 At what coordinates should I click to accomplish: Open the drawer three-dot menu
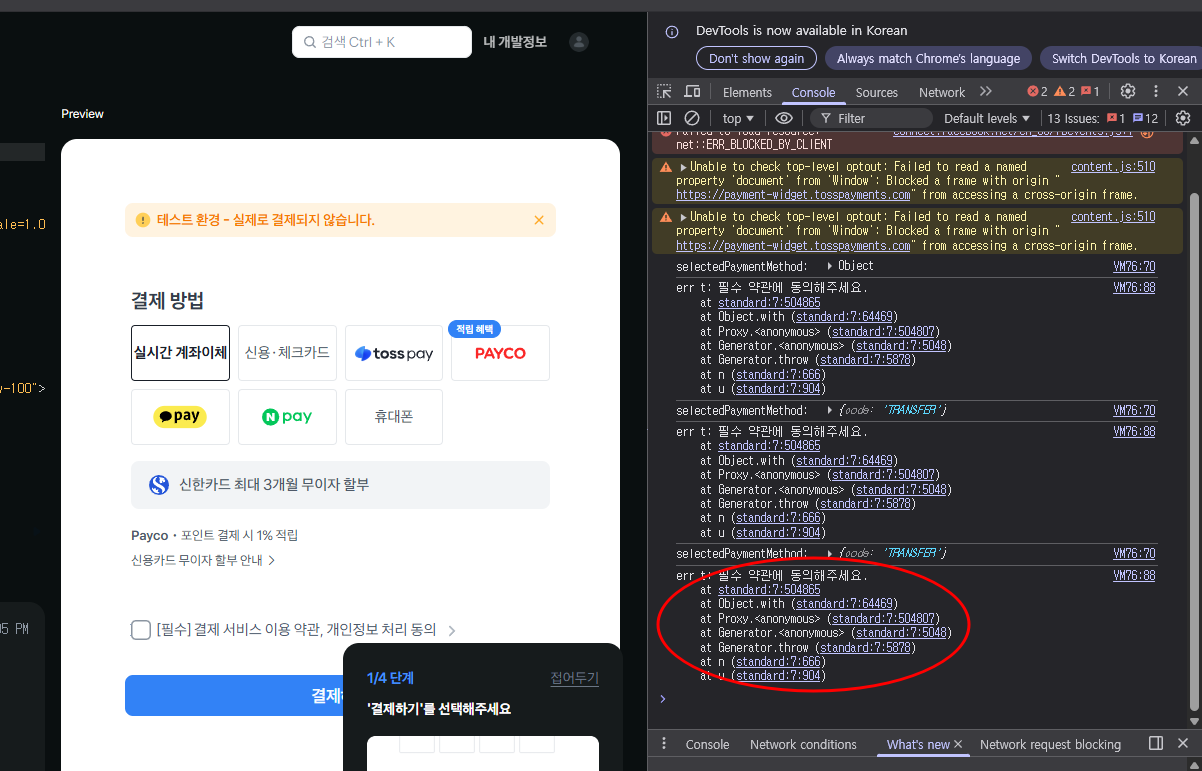click(664, 744)
